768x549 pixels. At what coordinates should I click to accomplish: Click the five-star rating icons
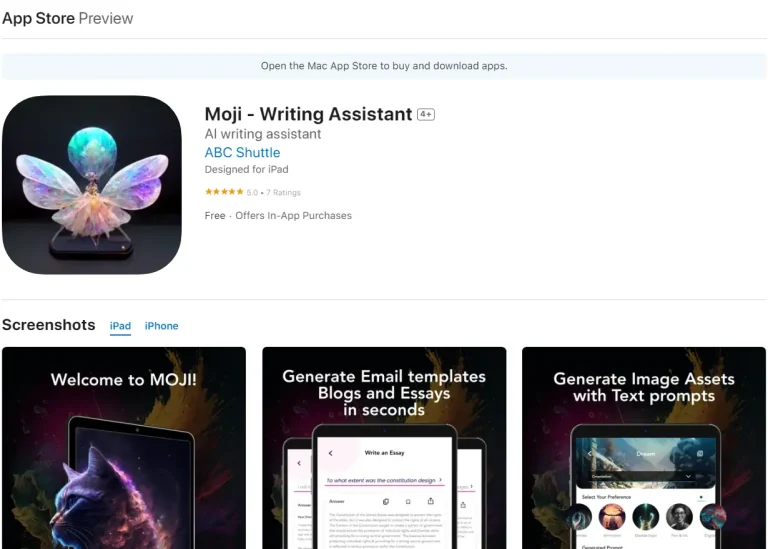[x=224, y=192]
